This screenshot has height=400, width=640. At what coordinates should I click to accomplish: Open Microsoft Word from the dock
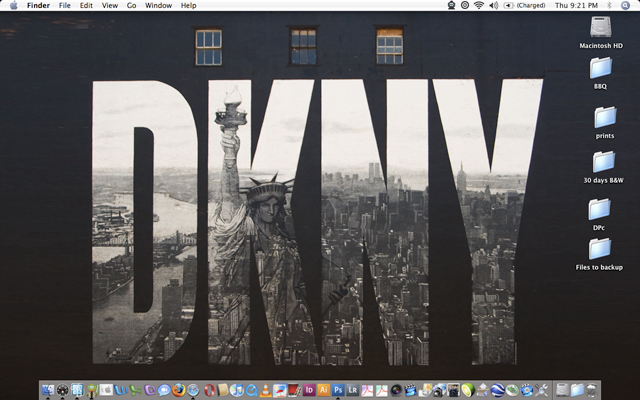coord(121,391)
